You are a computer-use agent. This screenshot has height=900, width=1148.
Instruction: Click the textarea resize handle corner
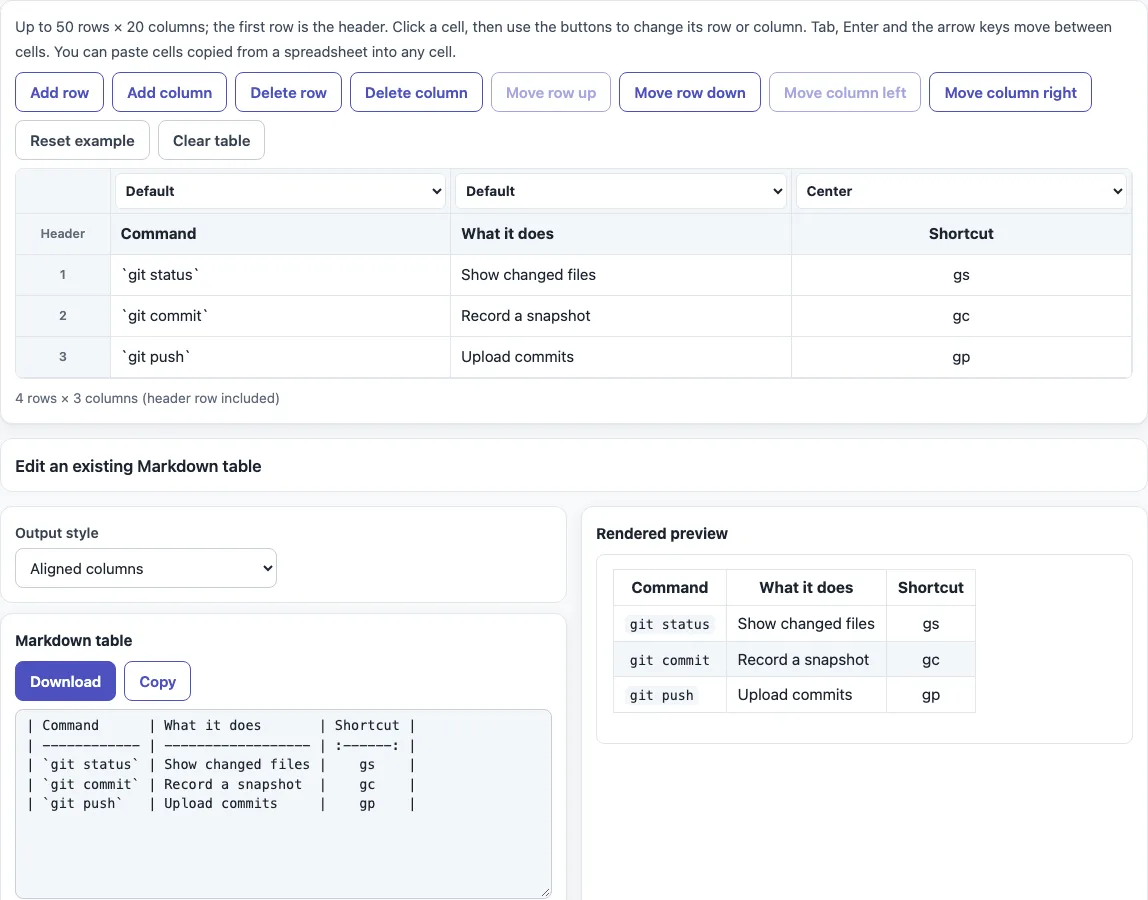click(545, 892)
